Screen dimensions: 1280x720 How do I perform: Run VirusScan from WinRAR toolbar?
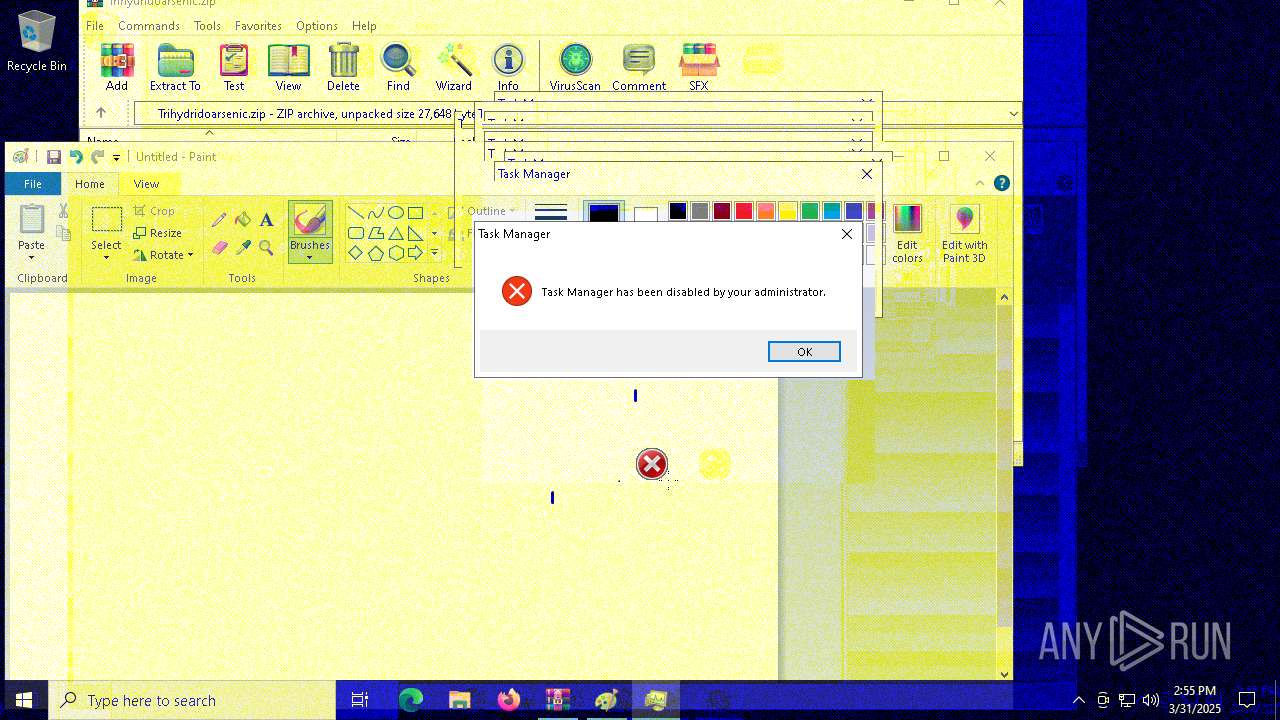(x=575, y=68)
